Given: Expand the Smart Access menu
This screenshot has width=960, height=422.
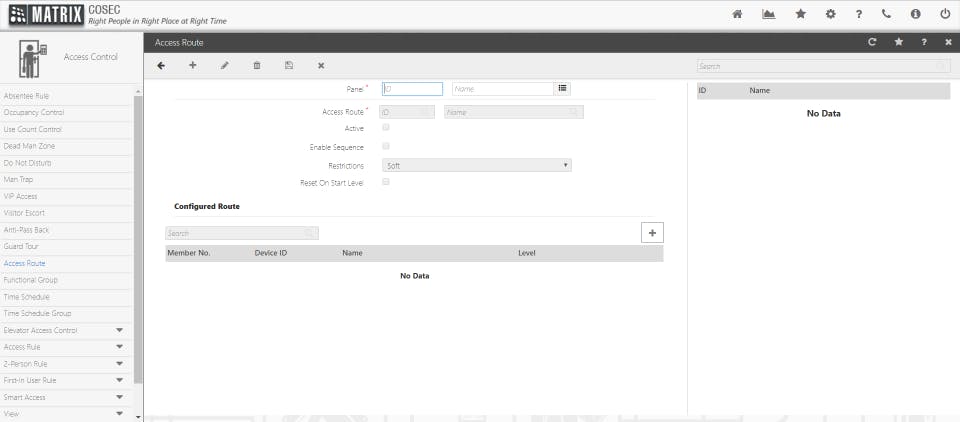Looking at the screenshot, I should coord(119,397).
